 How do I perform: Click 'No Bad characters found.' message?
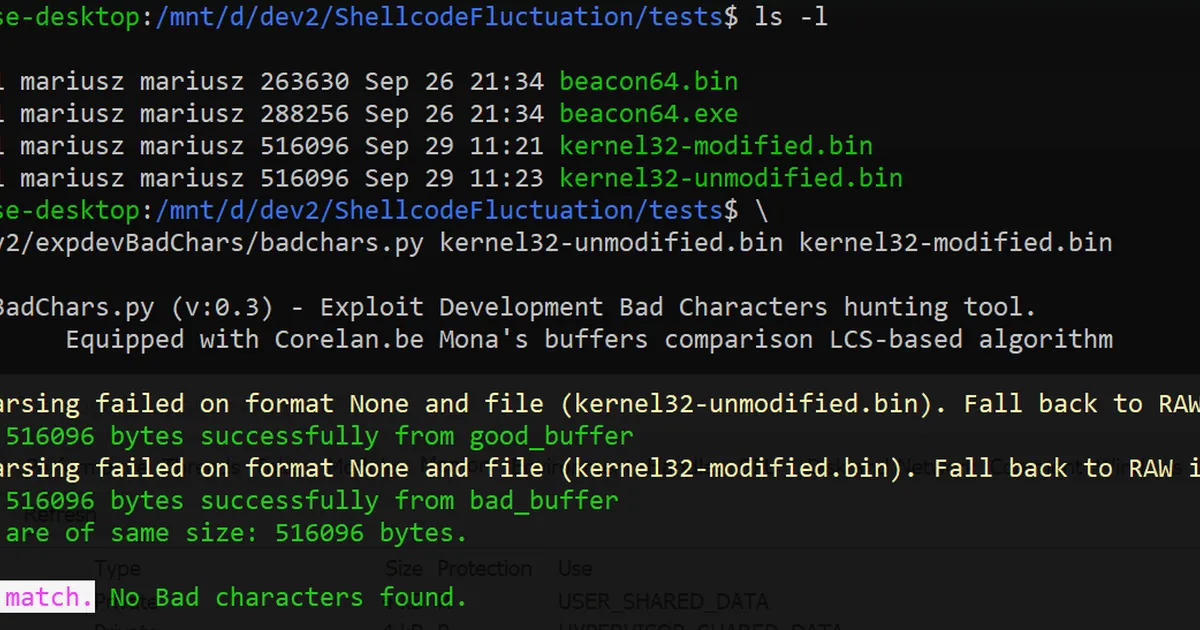pos(289,597)
